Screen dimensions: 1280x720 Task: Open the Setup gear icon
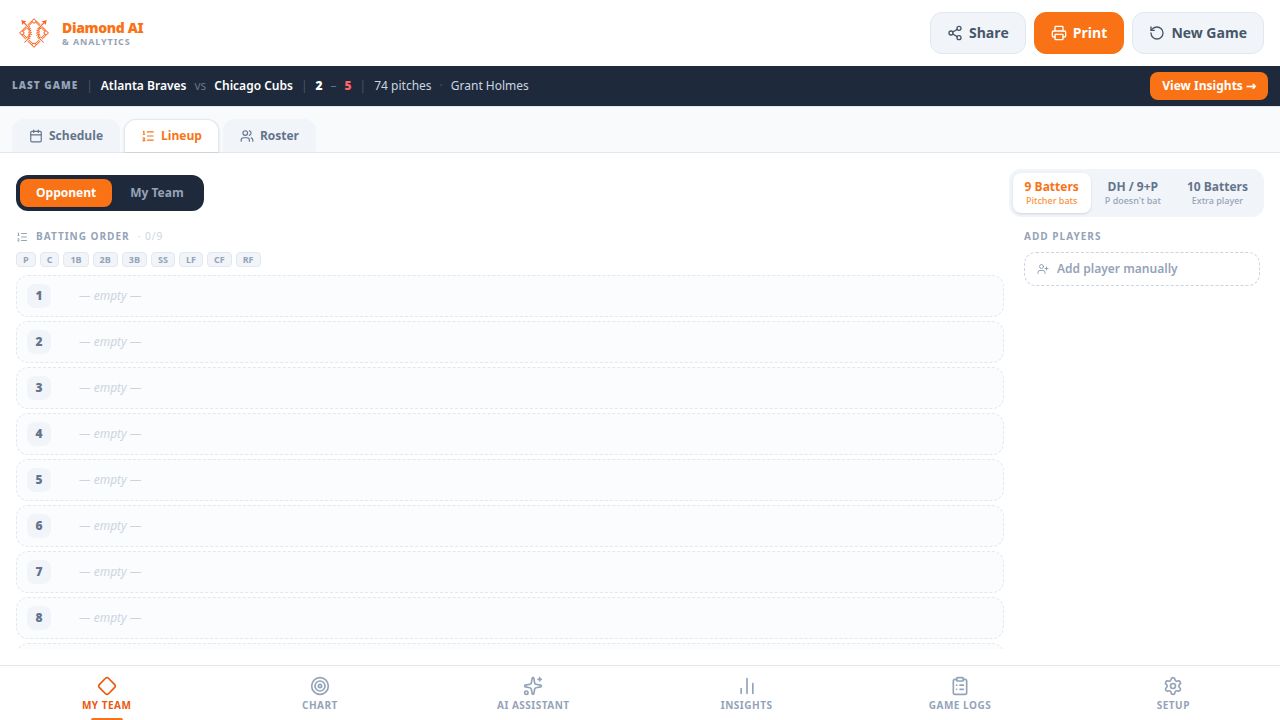(x=1173, y=686)
